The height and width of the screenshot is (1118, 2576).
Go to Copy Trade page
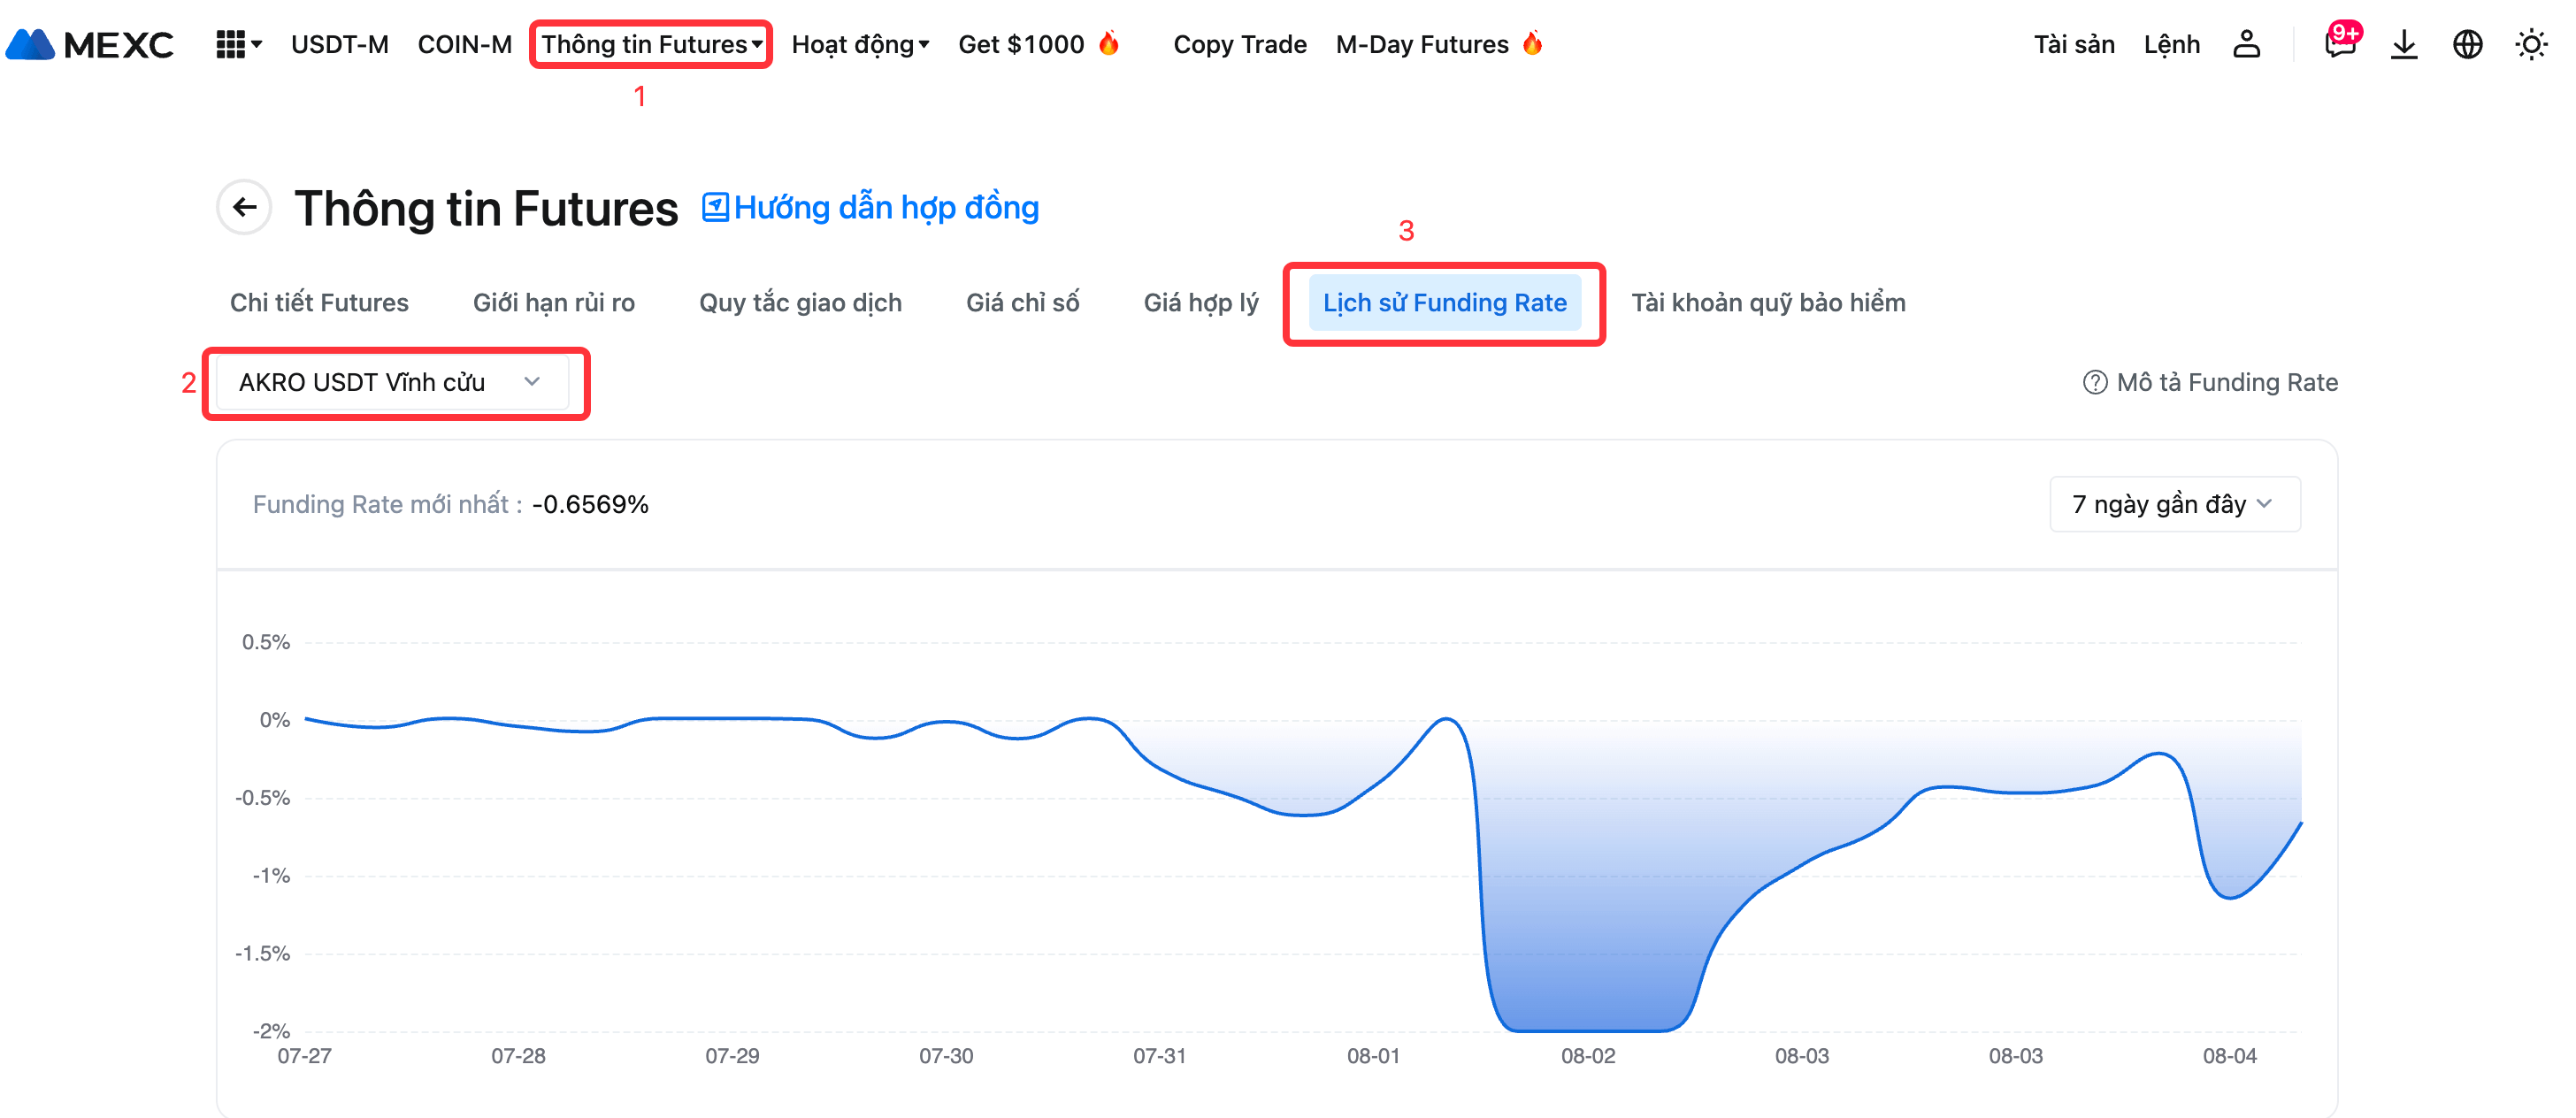(1239, 44)
